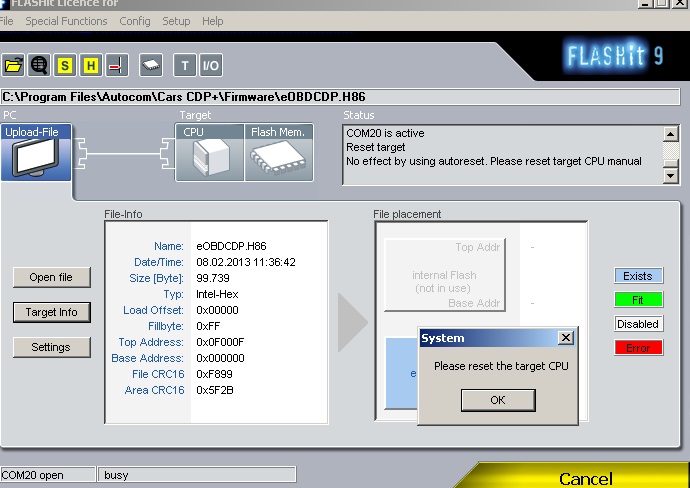The image size is (690, 488).
Task: Click the internal Flash (not in use) block
Action: pyautogui.click(x=444, y=275)
